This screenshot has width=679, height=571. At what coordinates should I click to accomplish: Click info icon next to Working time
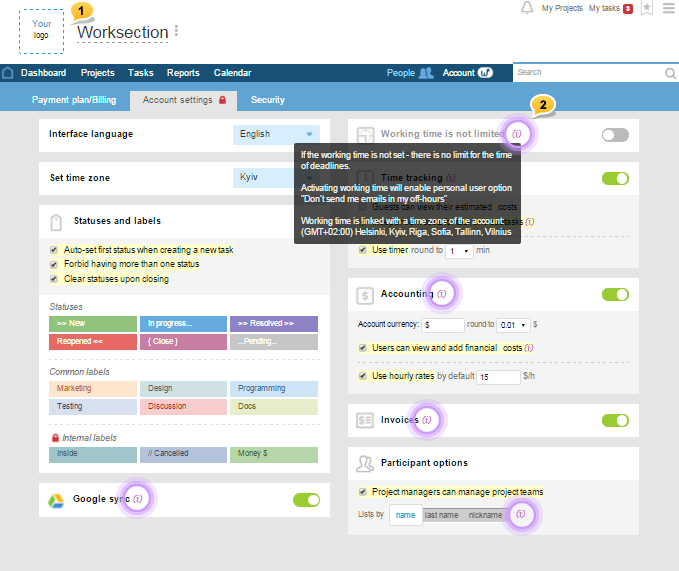click(x=517, y=134)
